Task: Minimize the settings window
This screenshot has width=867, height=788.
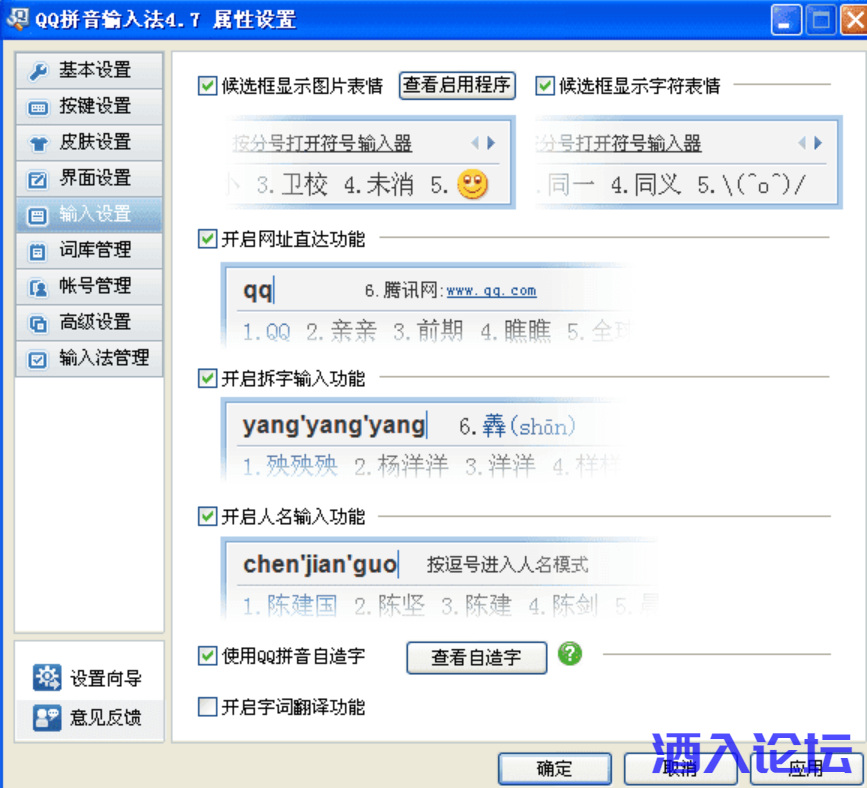Action: tap(786, 20)
